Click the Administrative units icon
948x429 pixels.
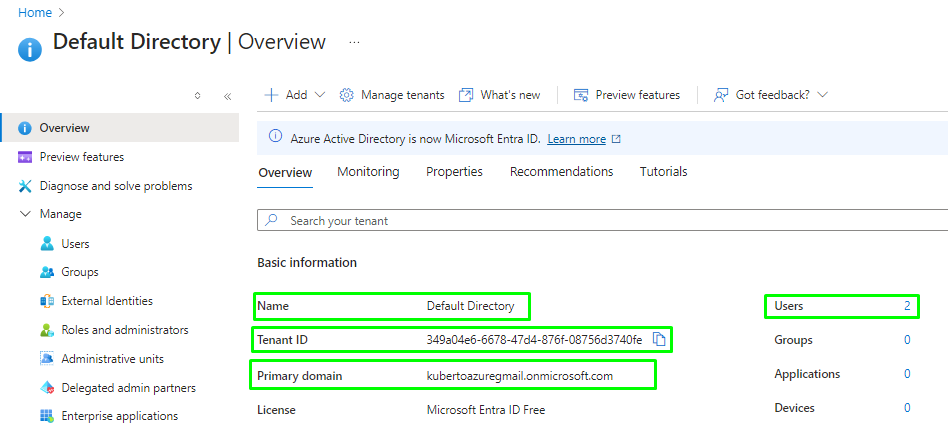pyautogui.click(x=47, y=359)
